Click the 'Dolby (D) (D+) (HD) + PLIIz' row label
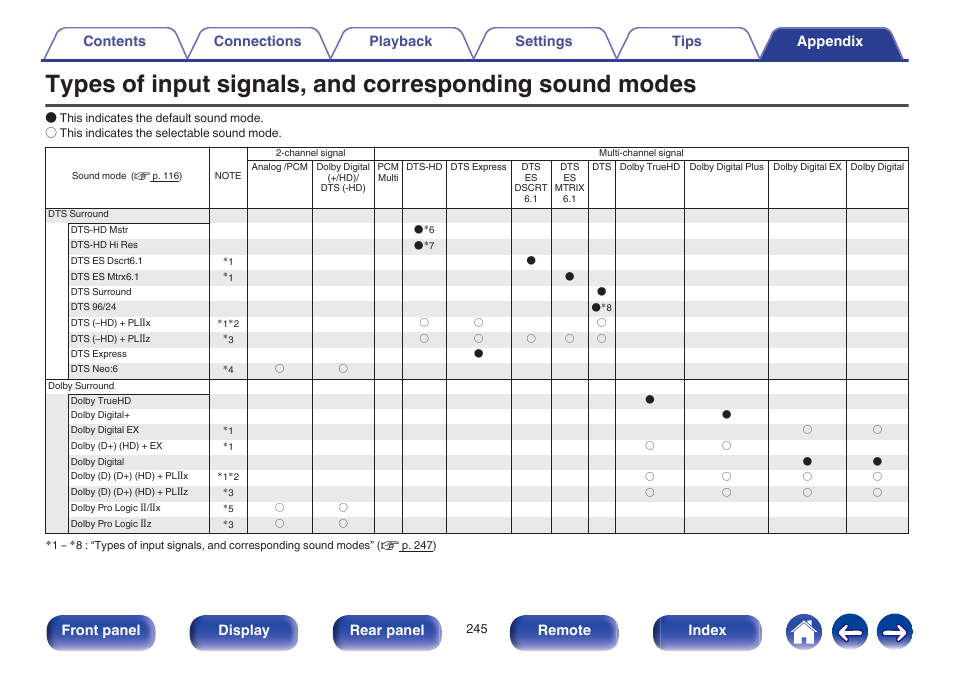This screenshot has width=954, height=673. (x=130, y=492)
